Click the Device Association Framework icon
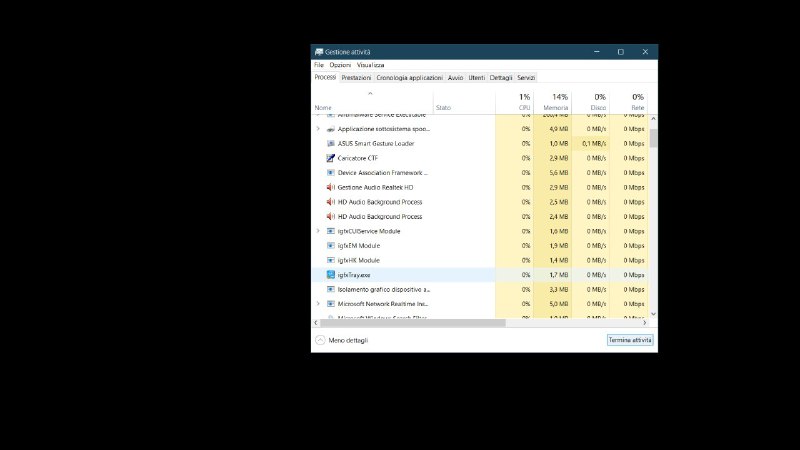The image size is (800, 450). [x=331, y=172]
